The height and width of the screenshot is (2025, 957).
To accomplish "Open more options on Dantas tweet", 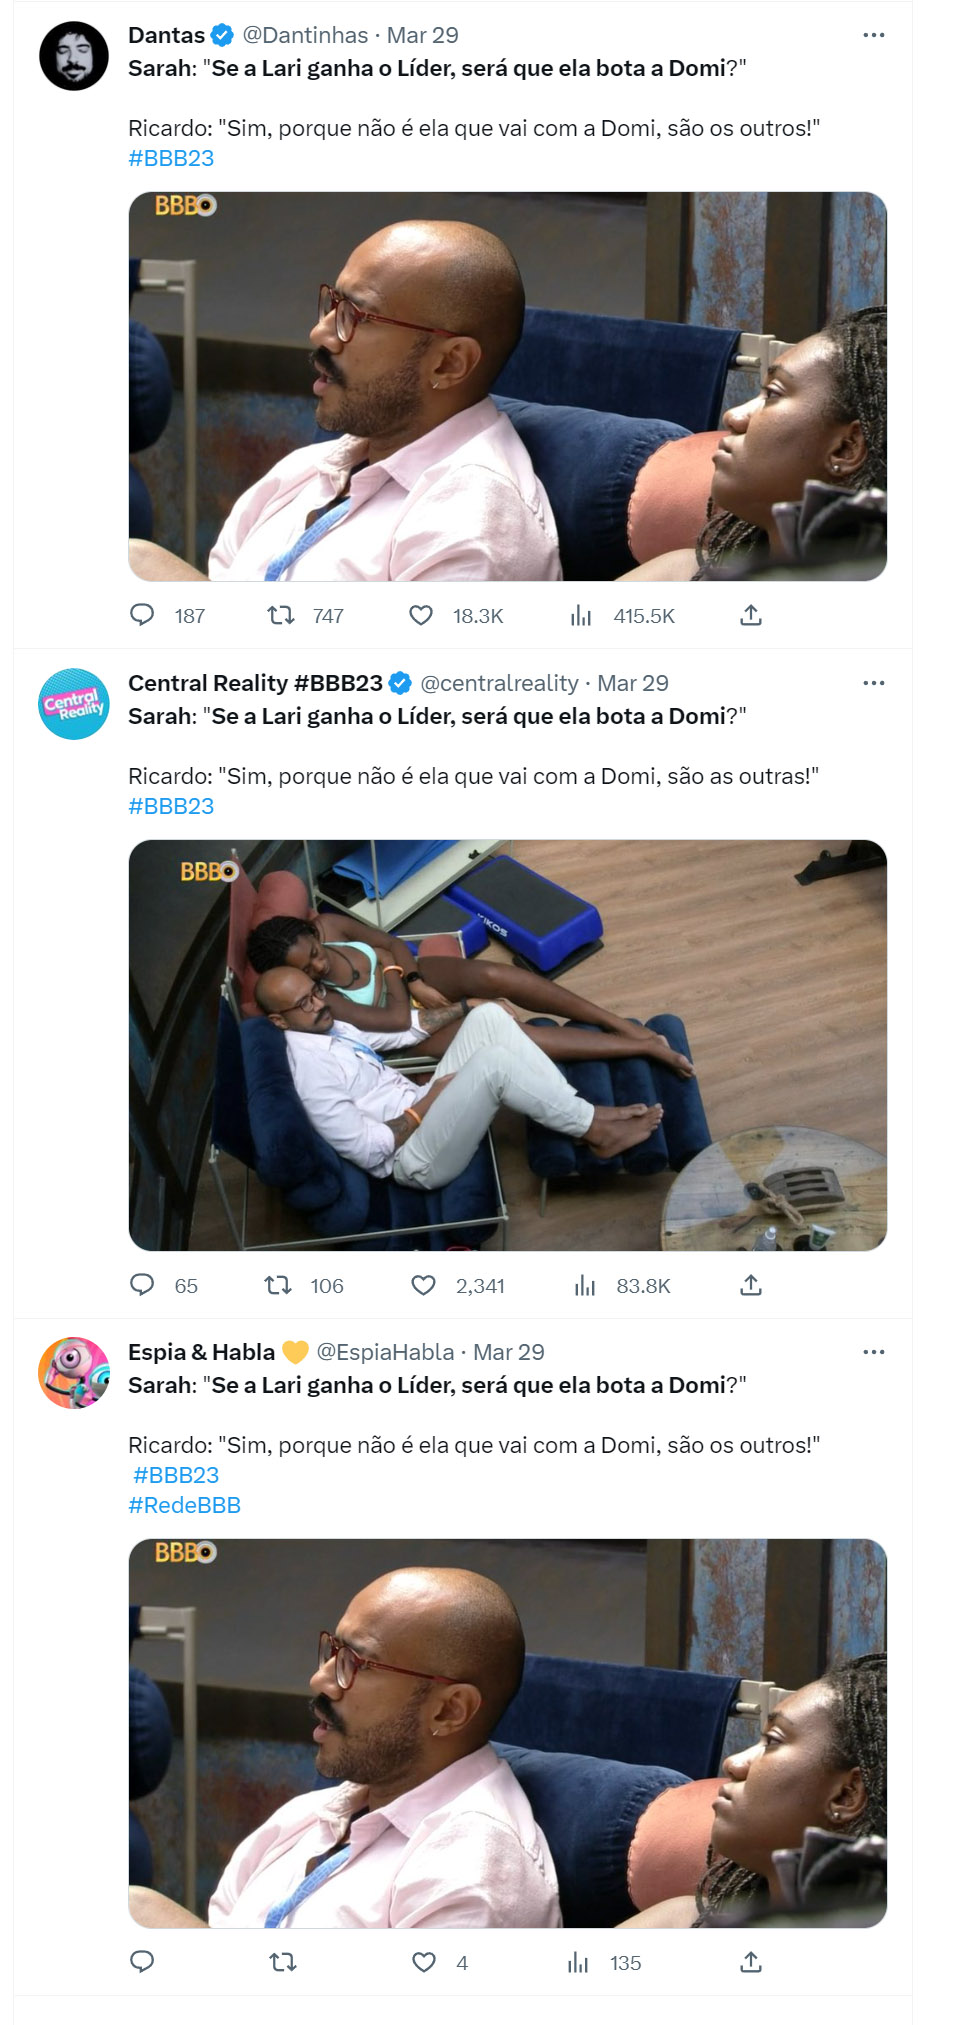I will click(873, 35).
